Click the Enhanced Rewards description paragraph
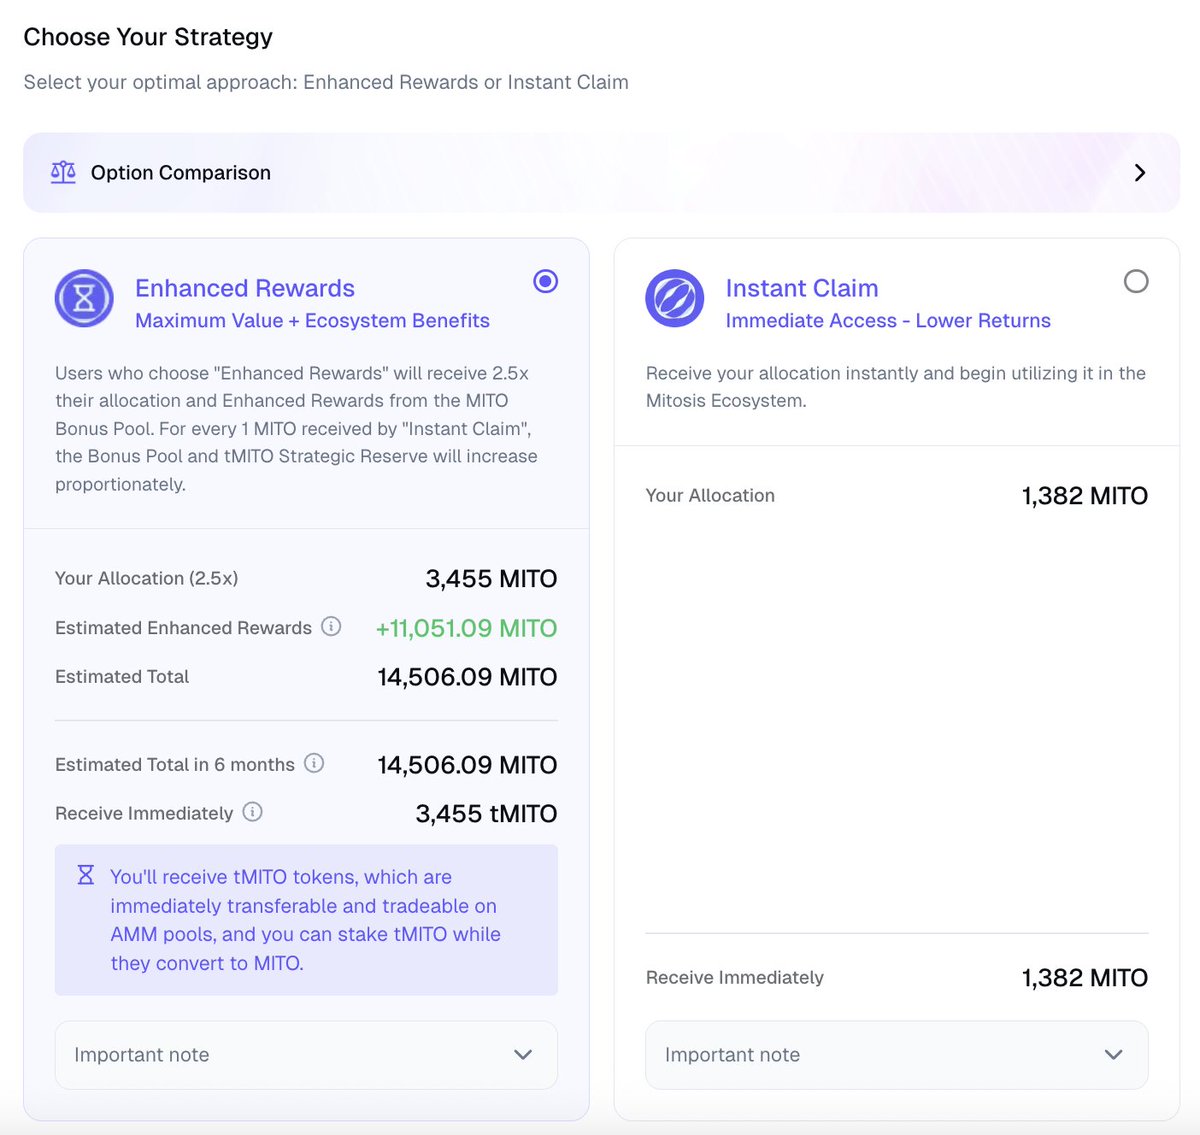This screenshot has width=1200, height=1135. tap(296, 428)
